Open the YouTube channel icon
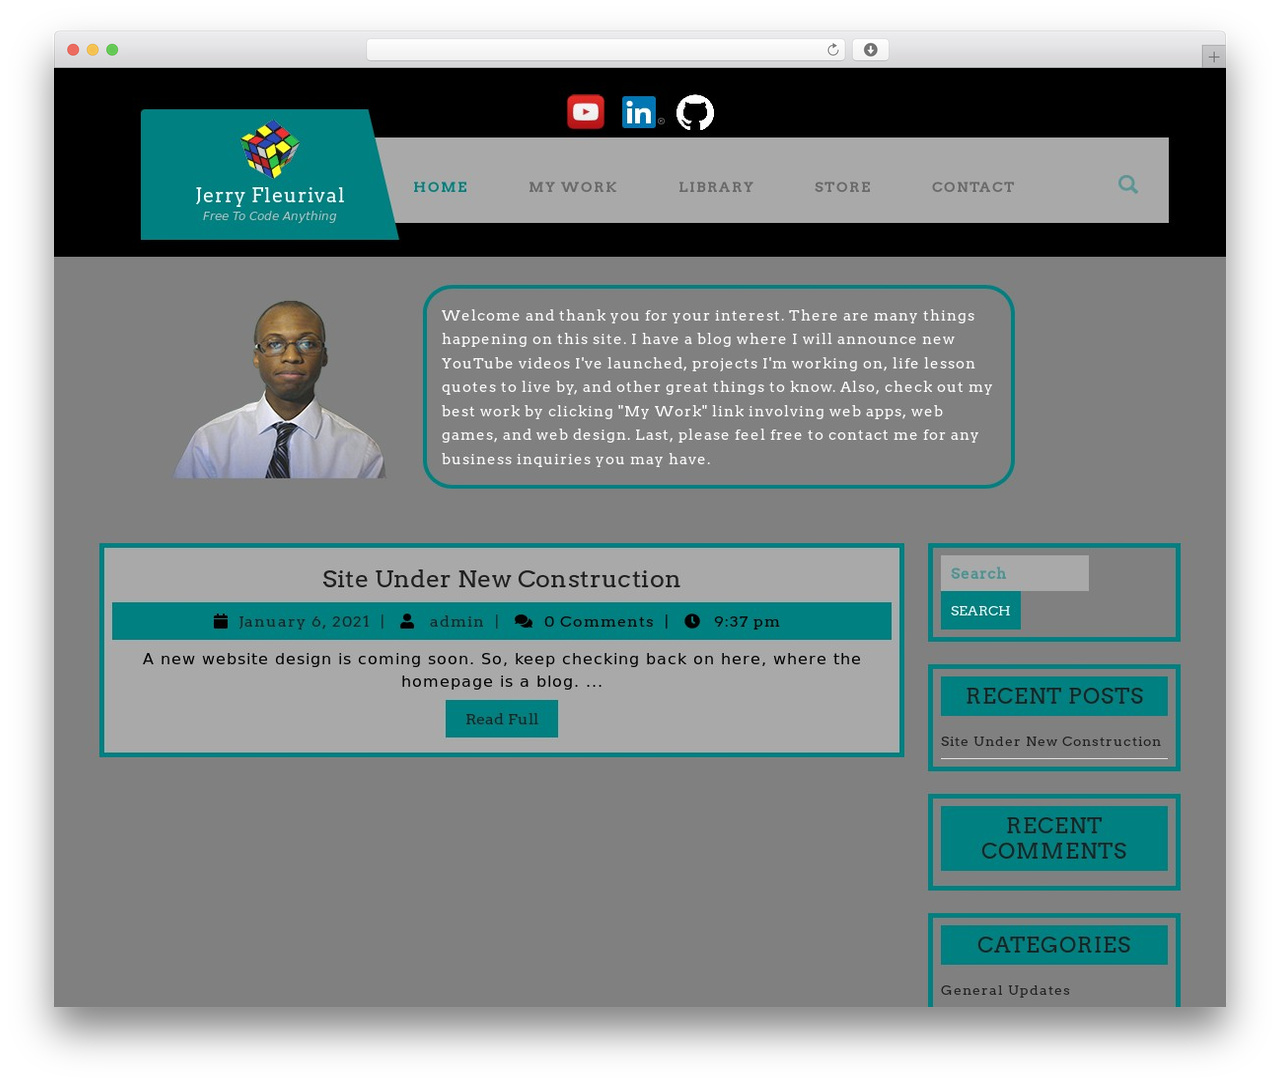The width and height of the screenshot is (1280, 1084). pyautogui.click(x=586, y=112)
